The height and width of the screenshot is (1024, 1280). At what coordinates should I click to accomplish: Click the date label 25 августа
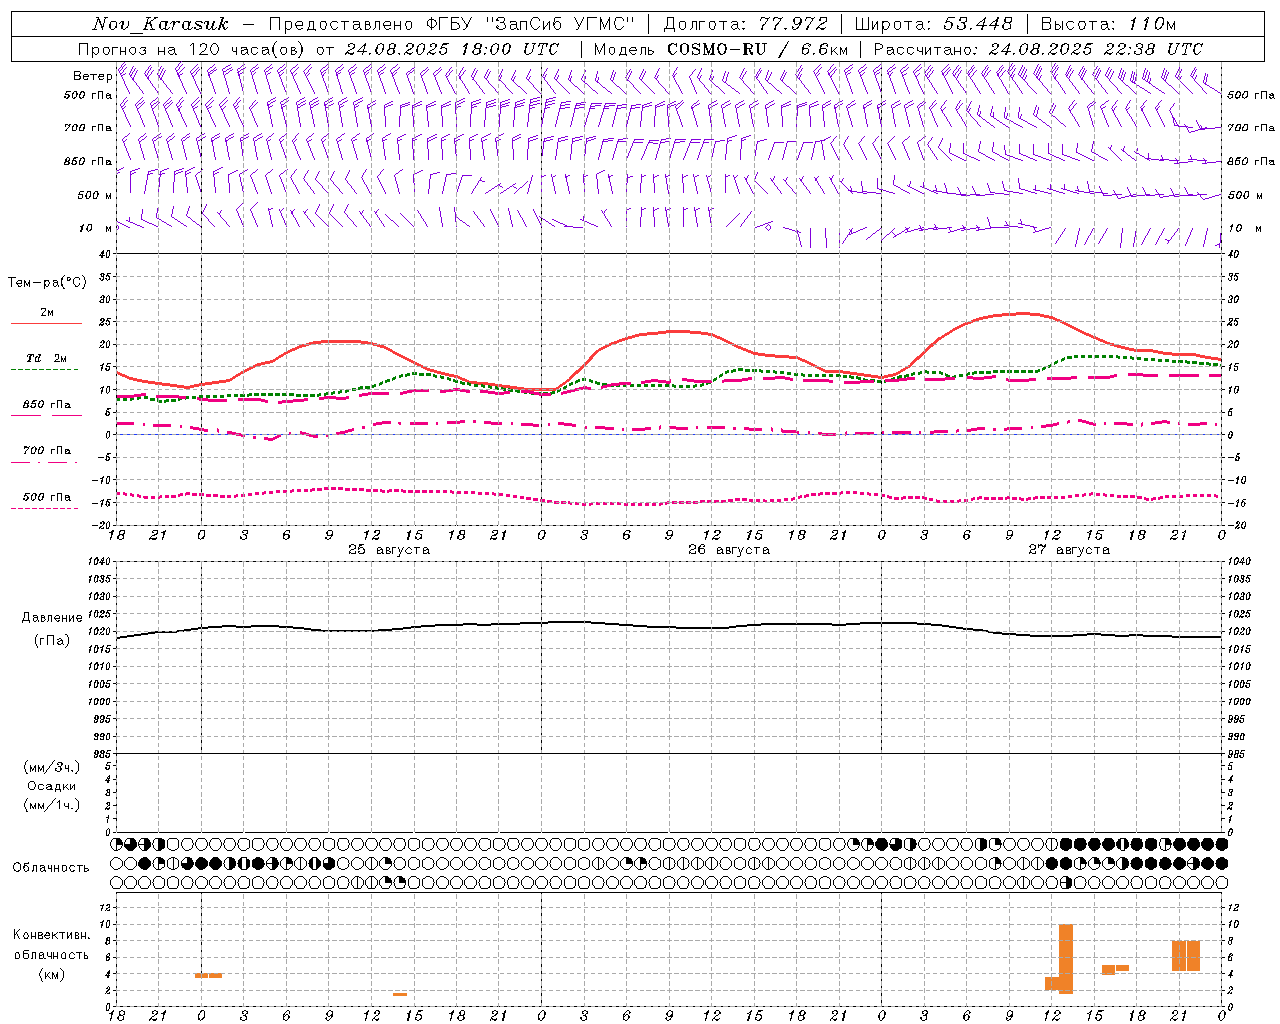coord(389,550)
